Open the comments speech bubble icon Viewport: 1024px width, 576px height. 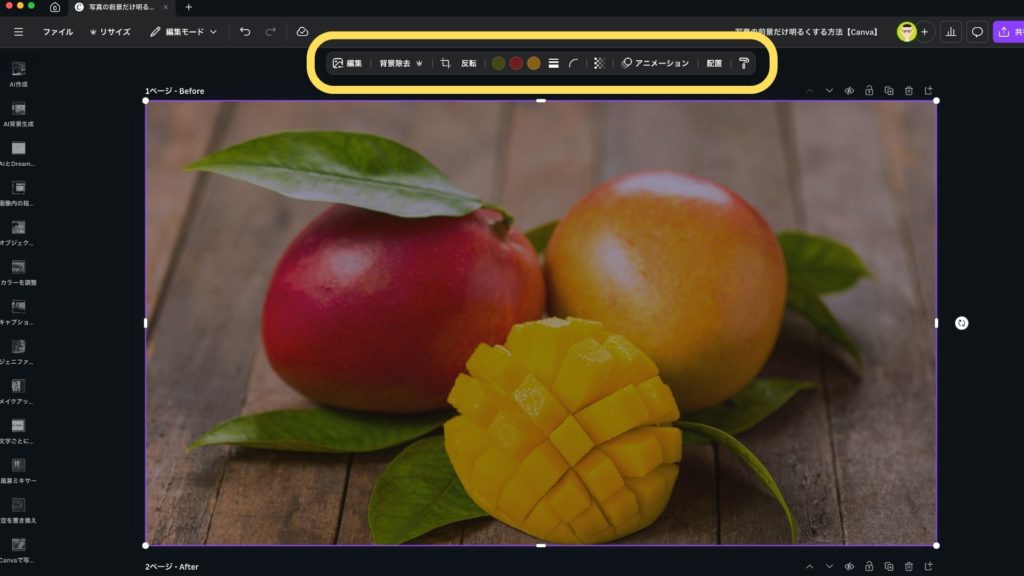977,32
